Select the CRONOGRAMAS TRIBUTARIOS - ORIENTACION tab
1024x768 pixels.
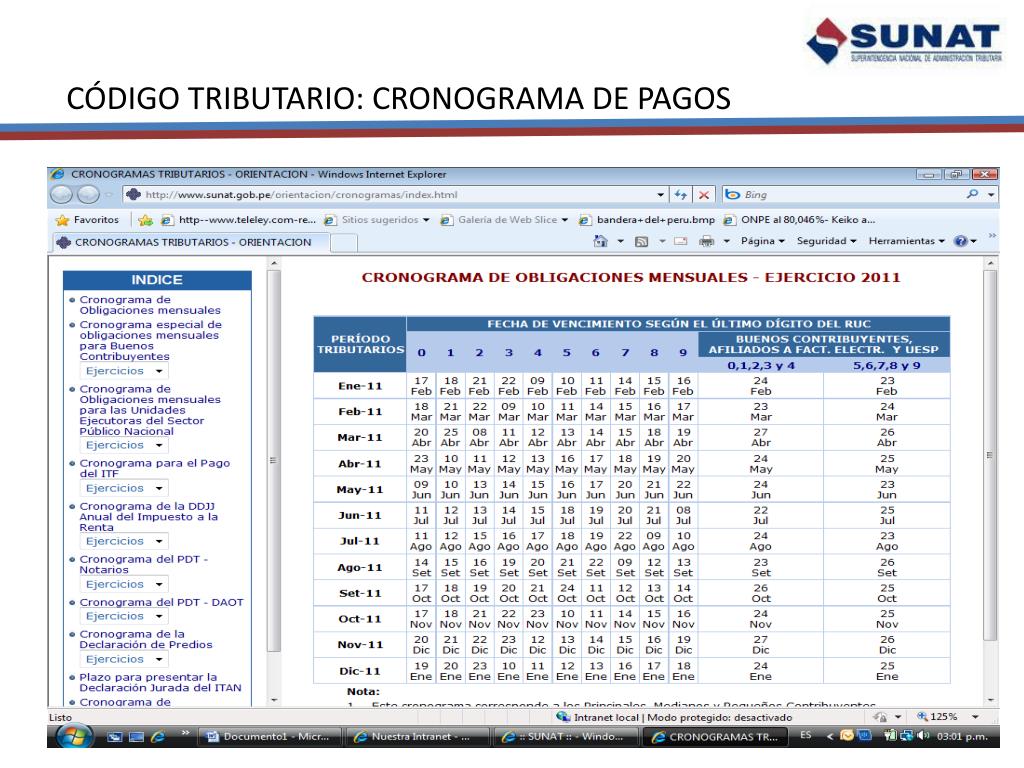click(190, 242)
